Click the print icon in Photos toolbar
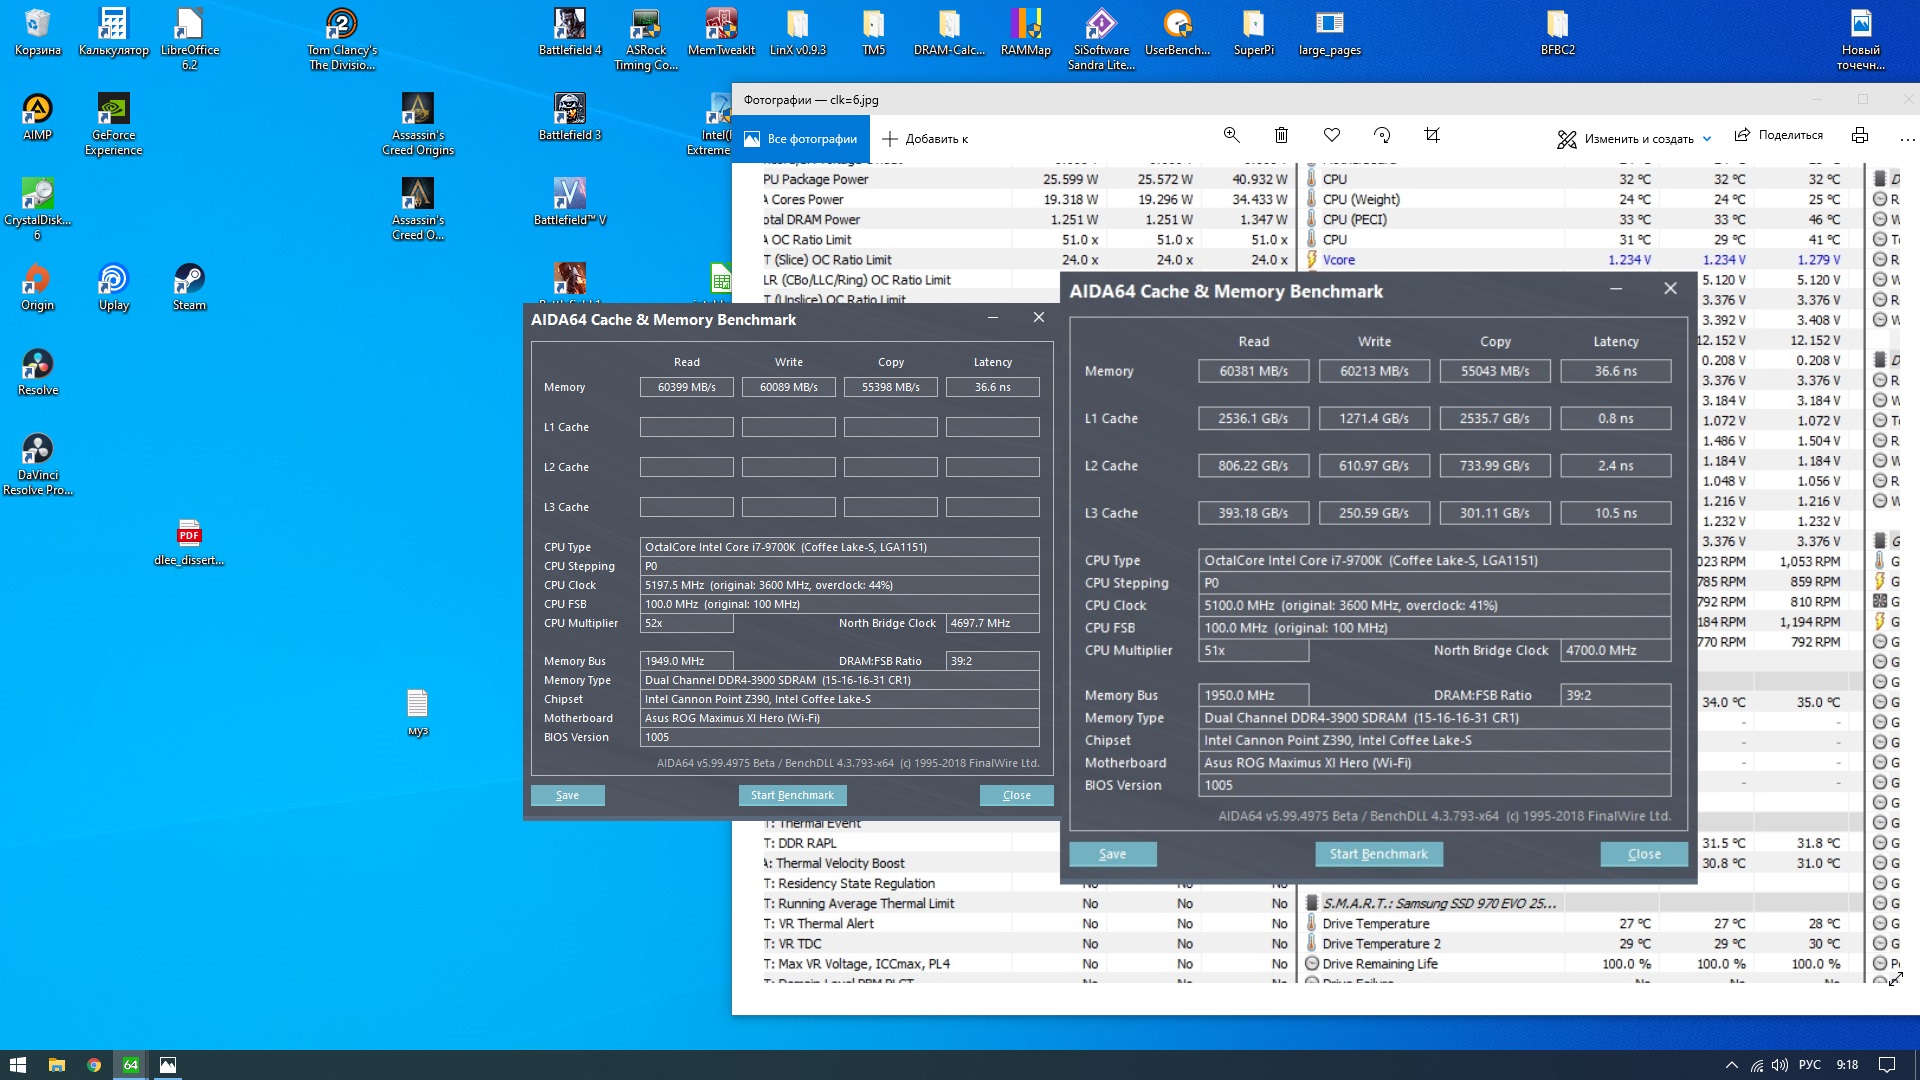This screenshot has width=1920, height=1080. pos(1859,136)
